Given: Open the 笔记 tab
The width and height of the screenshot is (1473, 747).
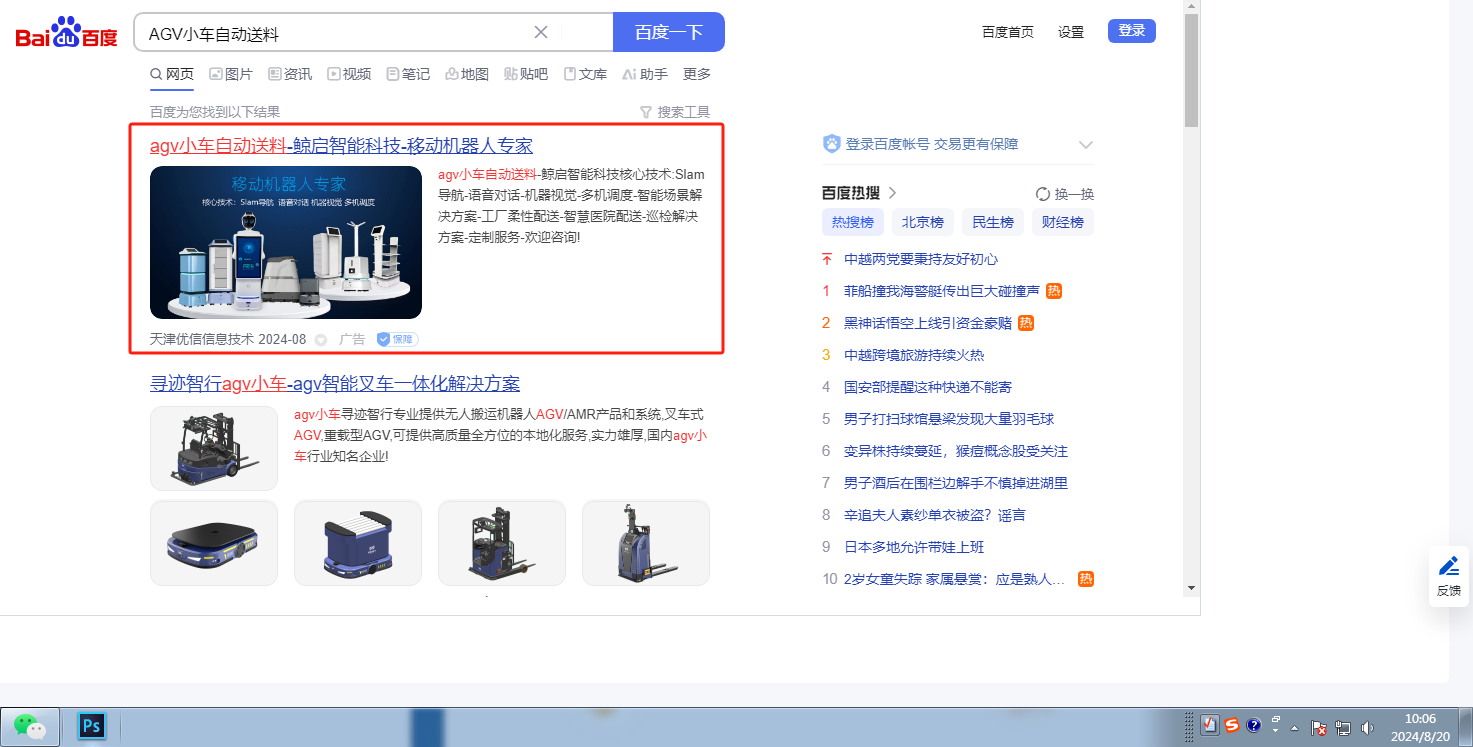Looking at the screenshot, I should pos(408,74).
